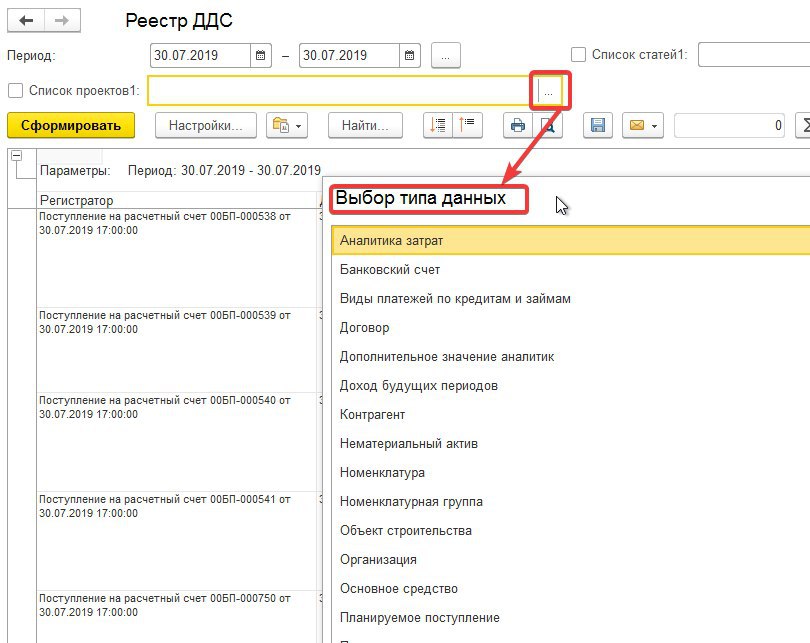
Task: Click the row Поступление на расчетный счет 00БП-000538
Action: [x=176, y=258]
